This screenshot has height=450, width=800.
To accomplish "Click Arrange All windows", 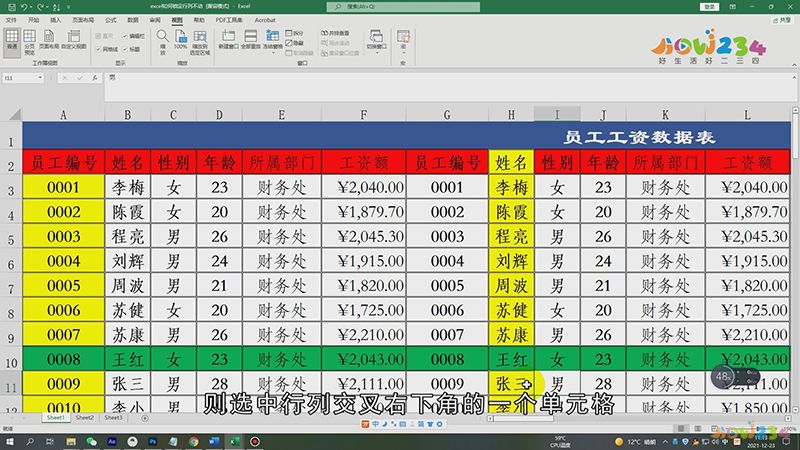I will pyautogui.click(x=251, y=39).
